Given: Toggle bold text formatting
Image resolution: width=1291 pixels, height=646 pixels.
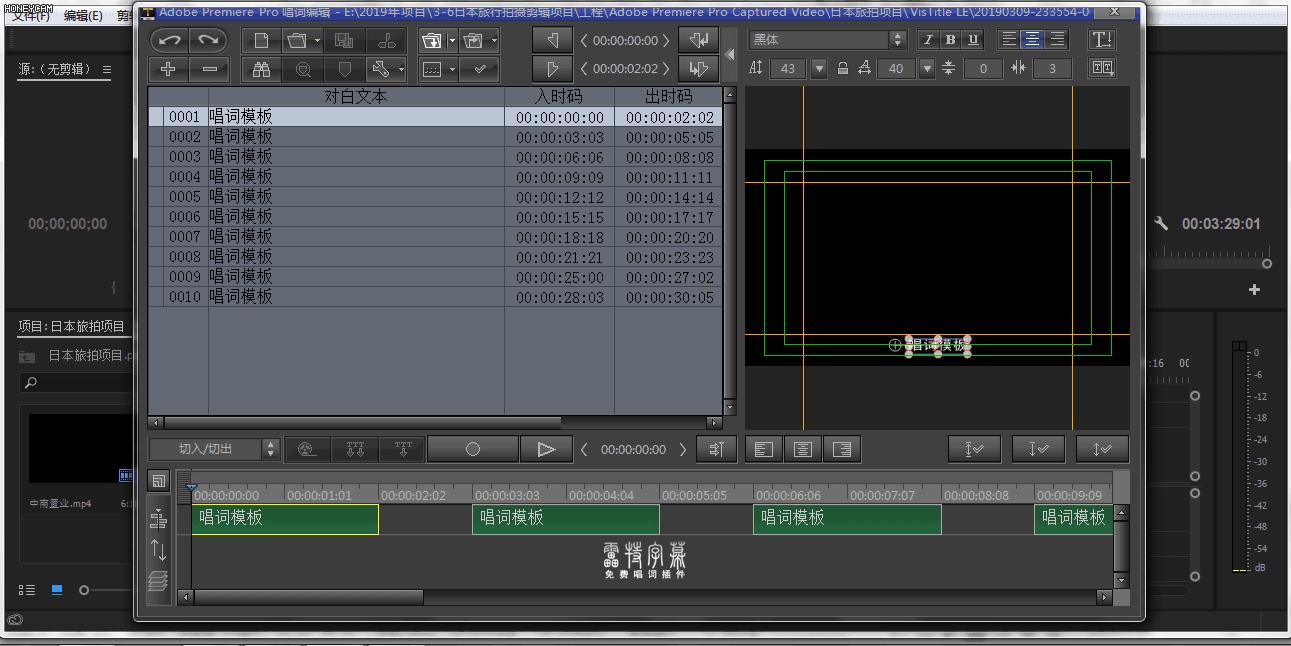Looking at the screenshot, I should [x=950, y=40].
